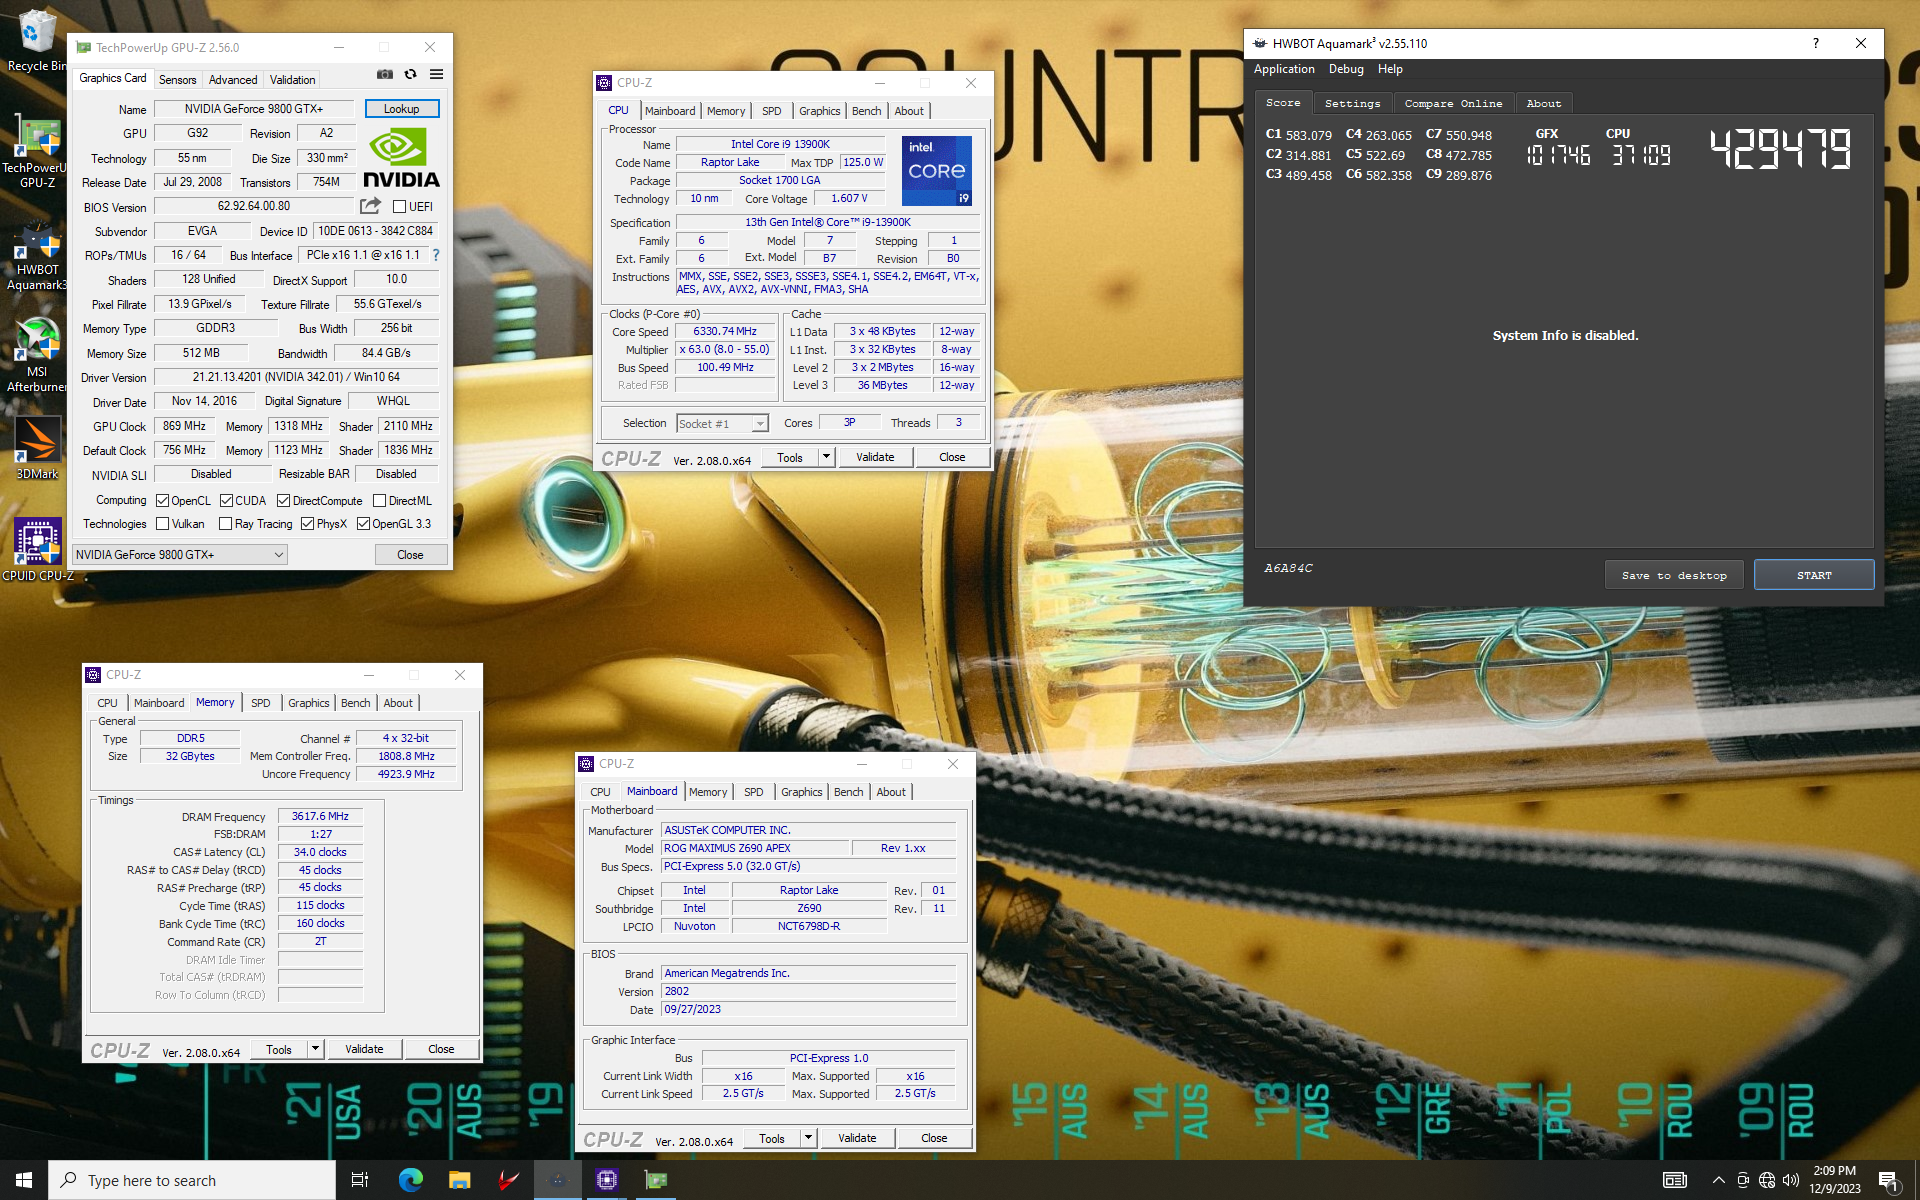Toggle Ray Tracing checkbox
The width and height of the screenshot is (1920, 1200).
(x=225, y=524)
